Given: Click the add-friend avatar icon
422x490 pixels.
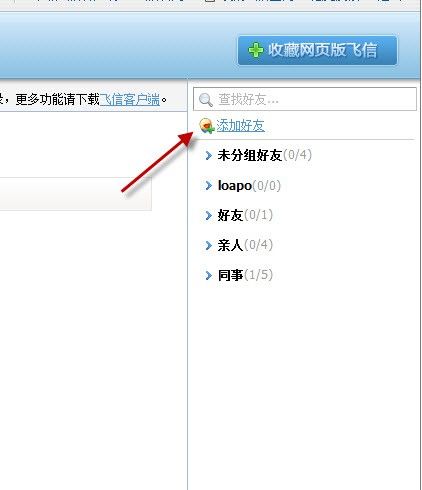Looking at the screenshot, I should tap(207, 126).
